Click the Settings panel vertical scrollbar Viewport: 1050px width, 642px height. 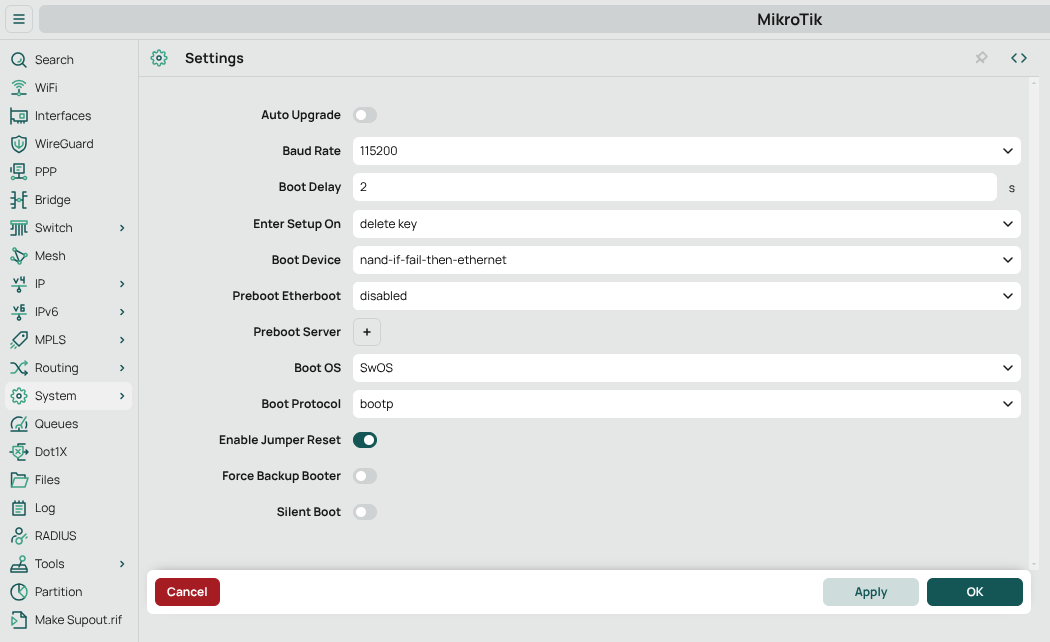click(x=1033, y=323)
